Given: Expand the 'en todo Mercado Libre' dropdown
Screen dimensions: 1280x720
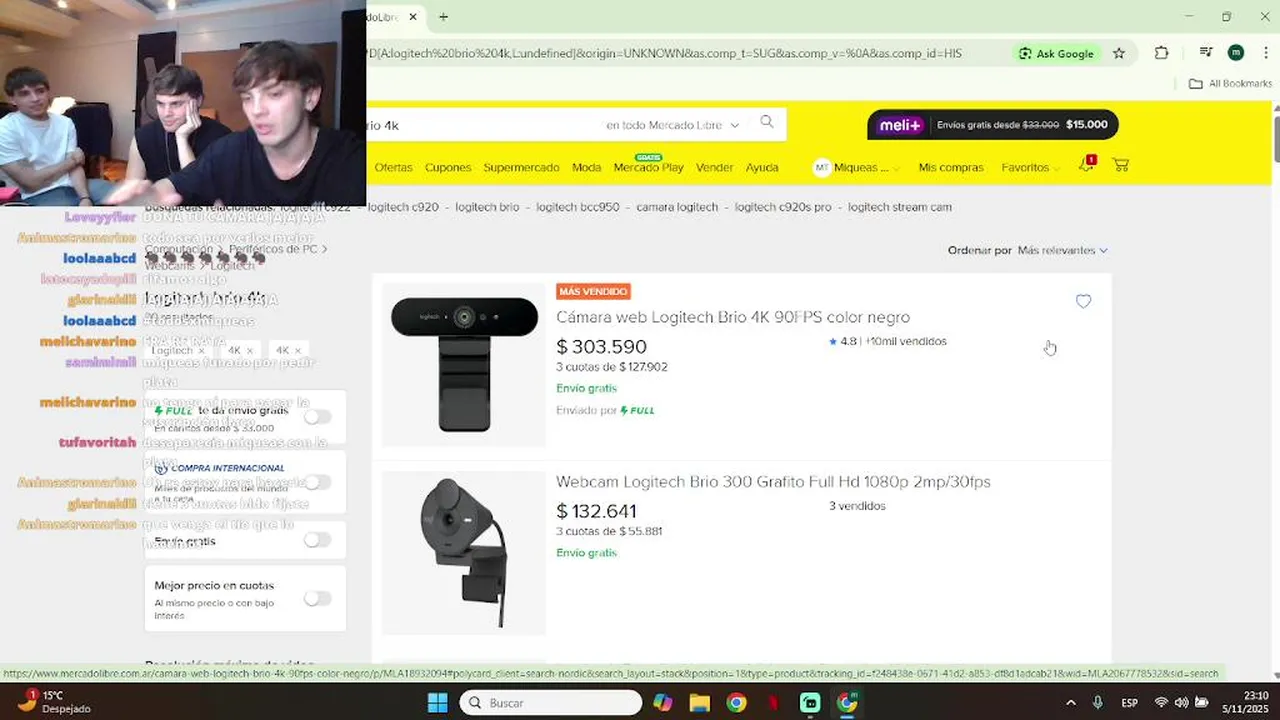Looking at the screenshot, I should click(x=672, y=125).
